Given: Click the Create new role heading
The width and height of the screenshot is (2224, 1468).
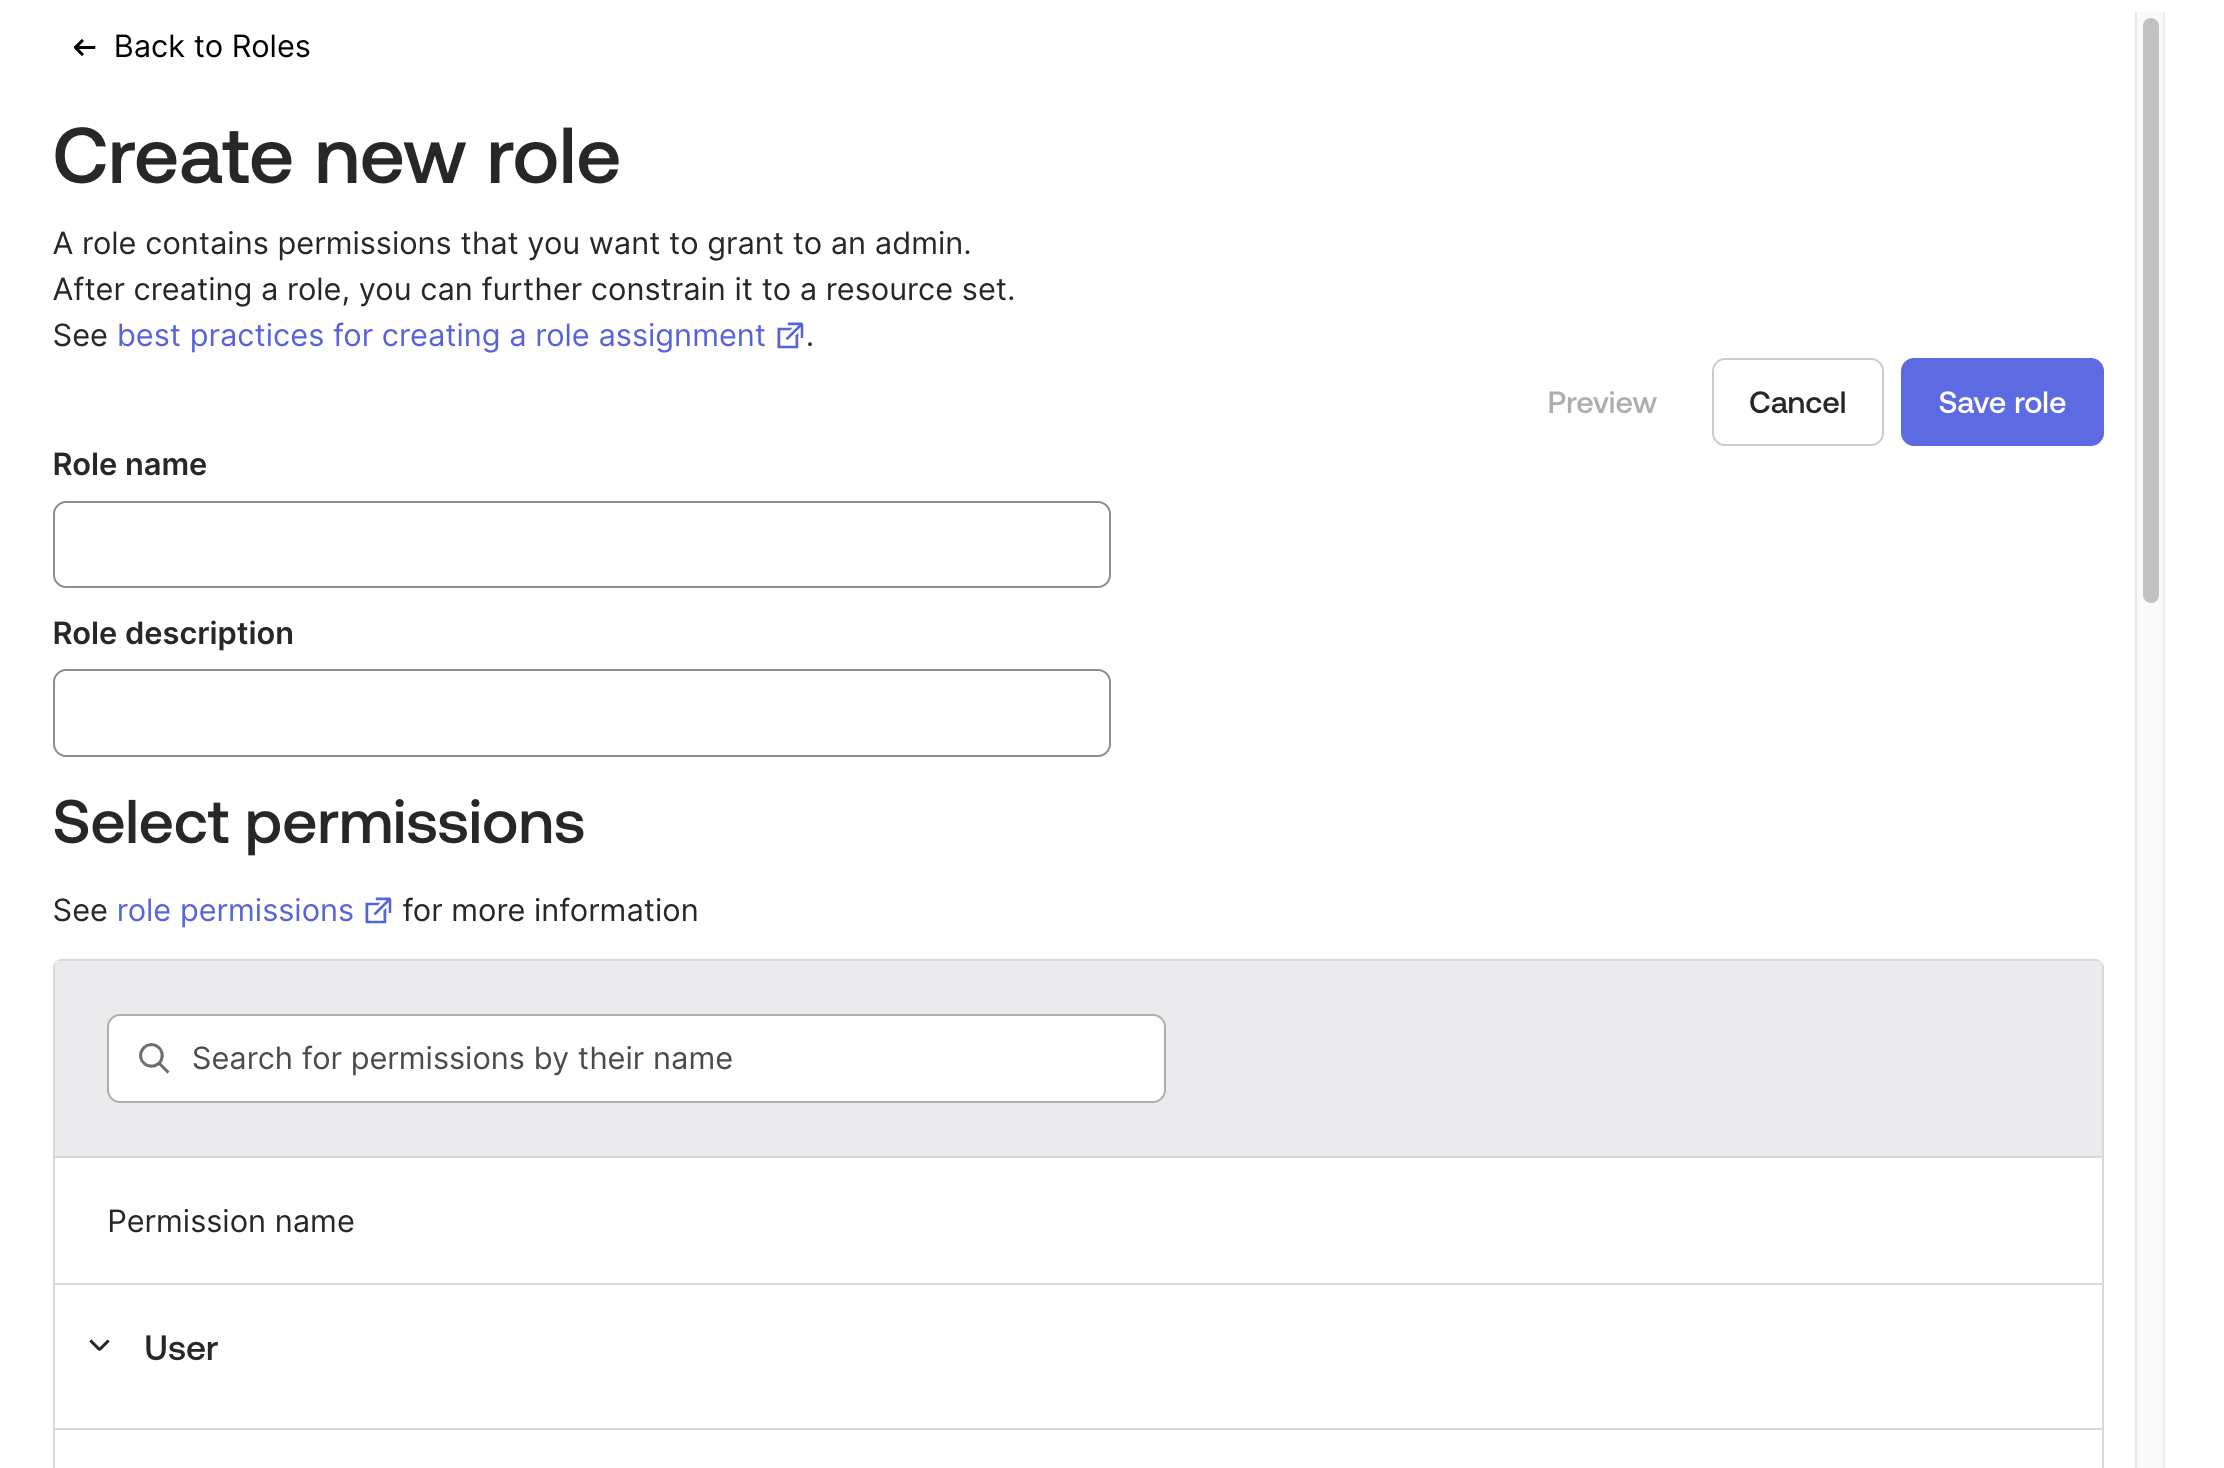Looking at the screenshot, I should tap(336, 156).
